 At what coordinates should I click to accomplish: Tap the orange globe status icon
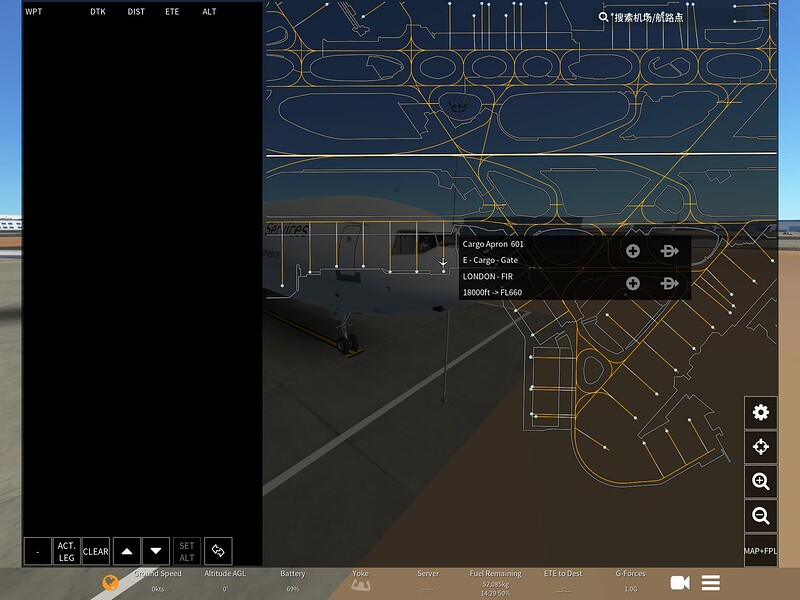click(110, 583)
